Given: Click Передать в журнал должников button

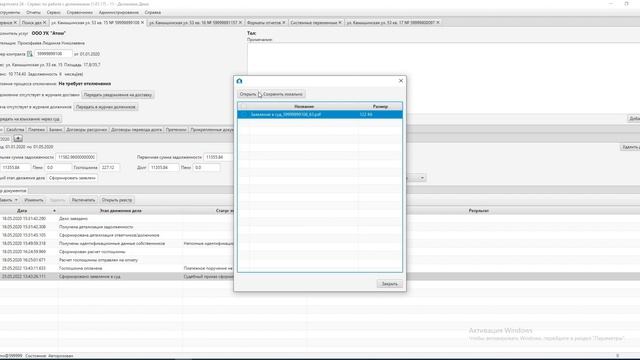Looking at the screenshot, I should click(106, 107).
